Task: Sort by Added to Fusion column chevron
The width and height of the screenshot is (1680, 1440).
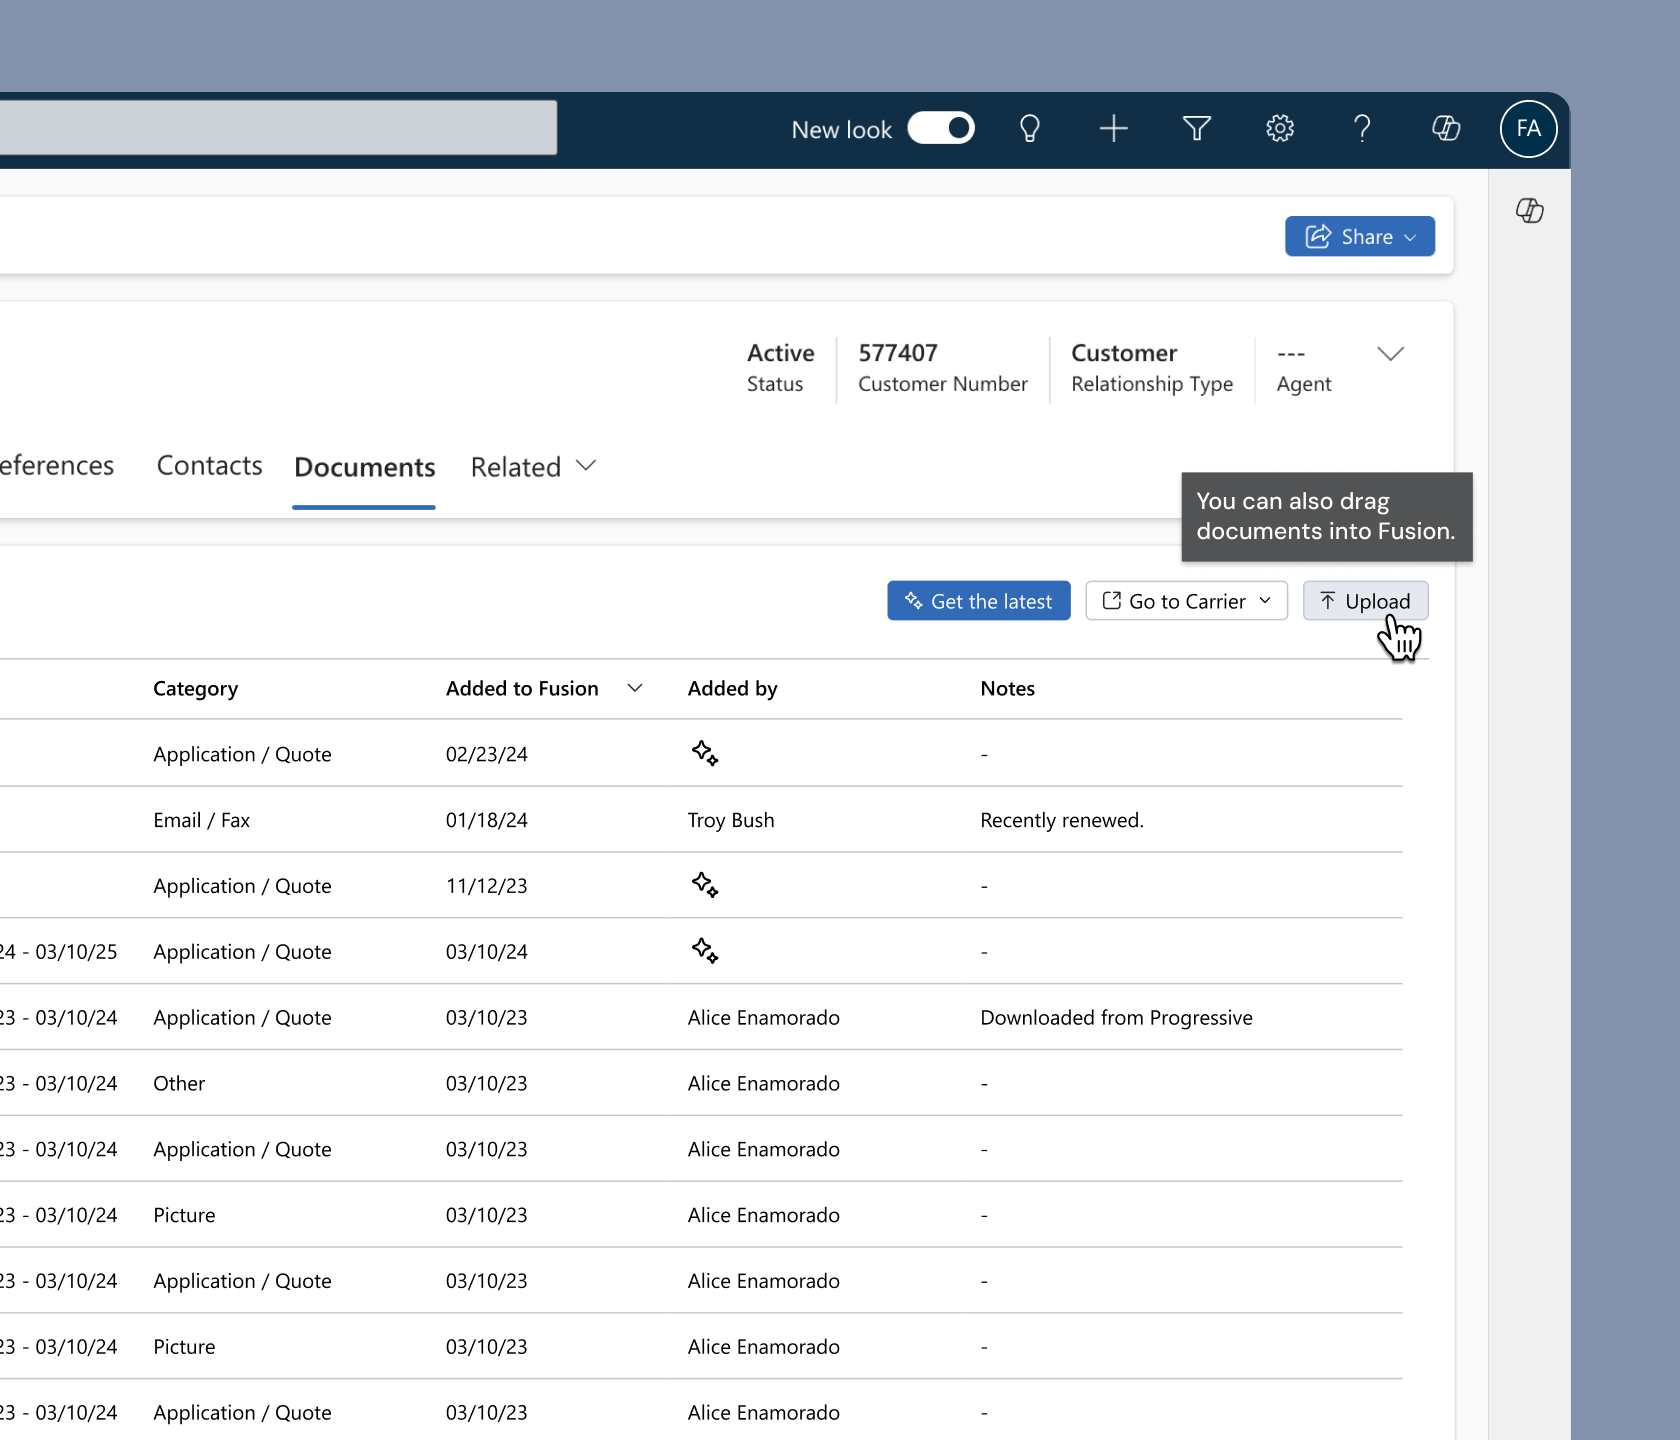Action: 635,688
